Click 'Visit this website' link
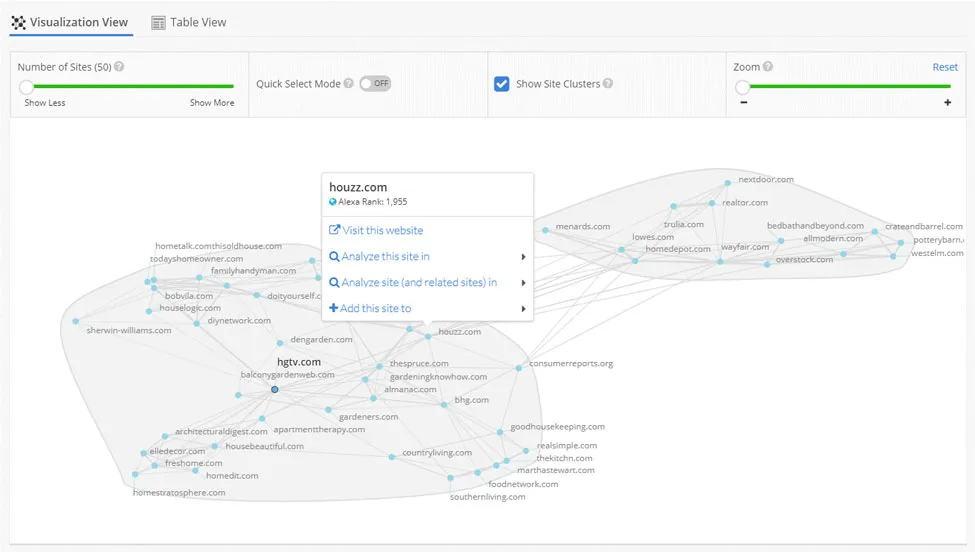Viewport: 975px width, 552px height. click(x=376, y=230)
